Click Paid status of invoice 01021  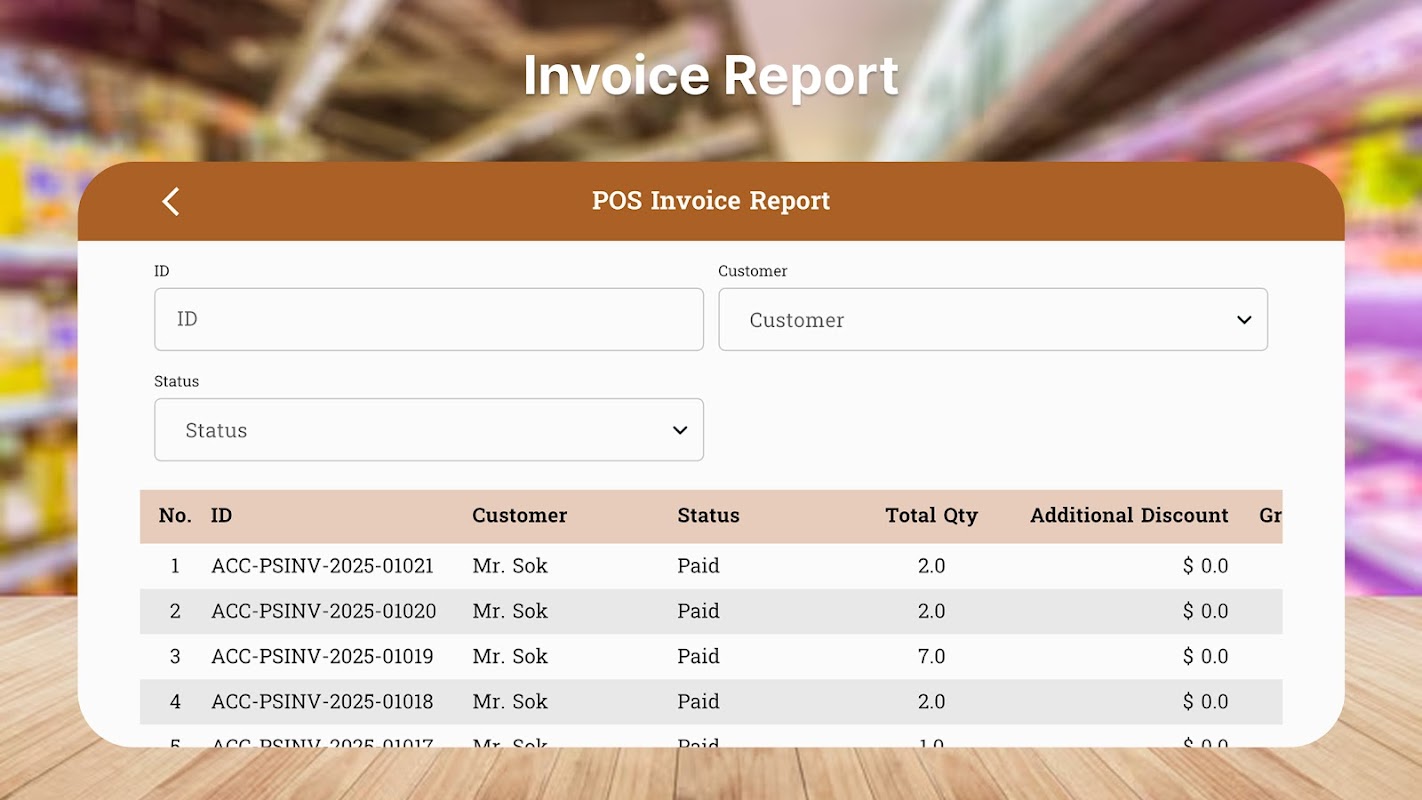pos(698,566)
